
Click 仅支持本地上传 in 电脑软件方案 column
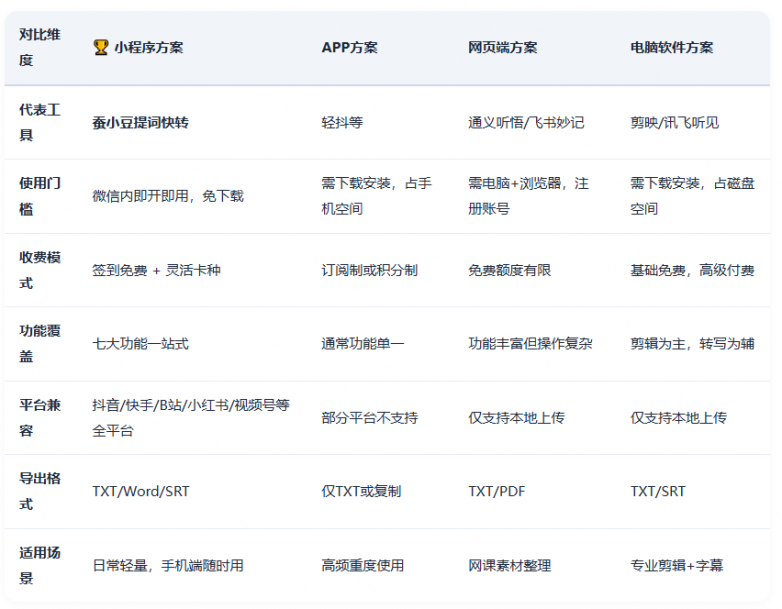click(678, 418)
